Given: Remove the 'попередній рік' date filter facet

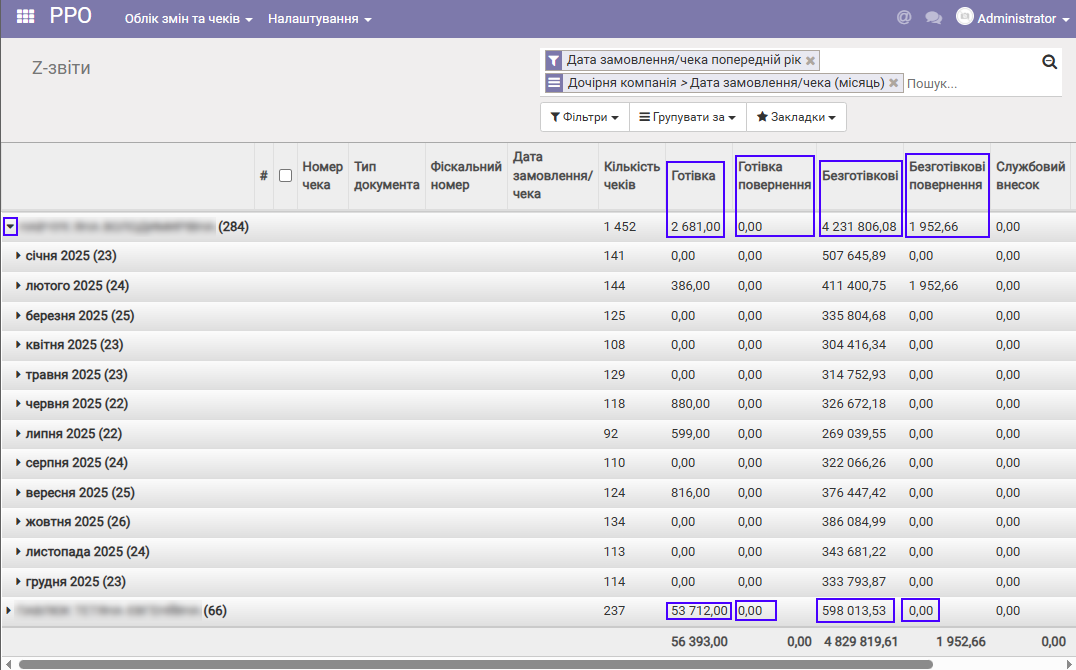Looking at the screenshot, I should pyautogui.click(x=811, y=60).
